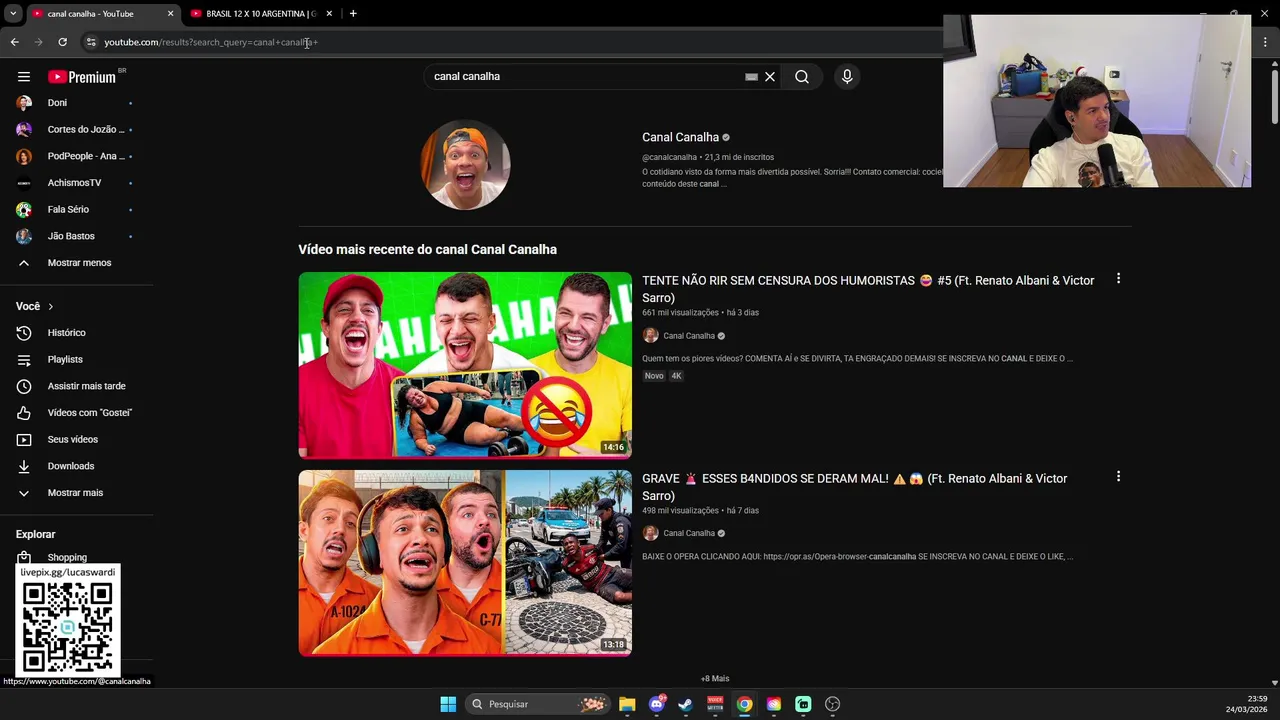The height and width of the screenshot is (720, 1280).
Task: Click Canal Canalha name under GRAVE video
Action: coord(689,534)
